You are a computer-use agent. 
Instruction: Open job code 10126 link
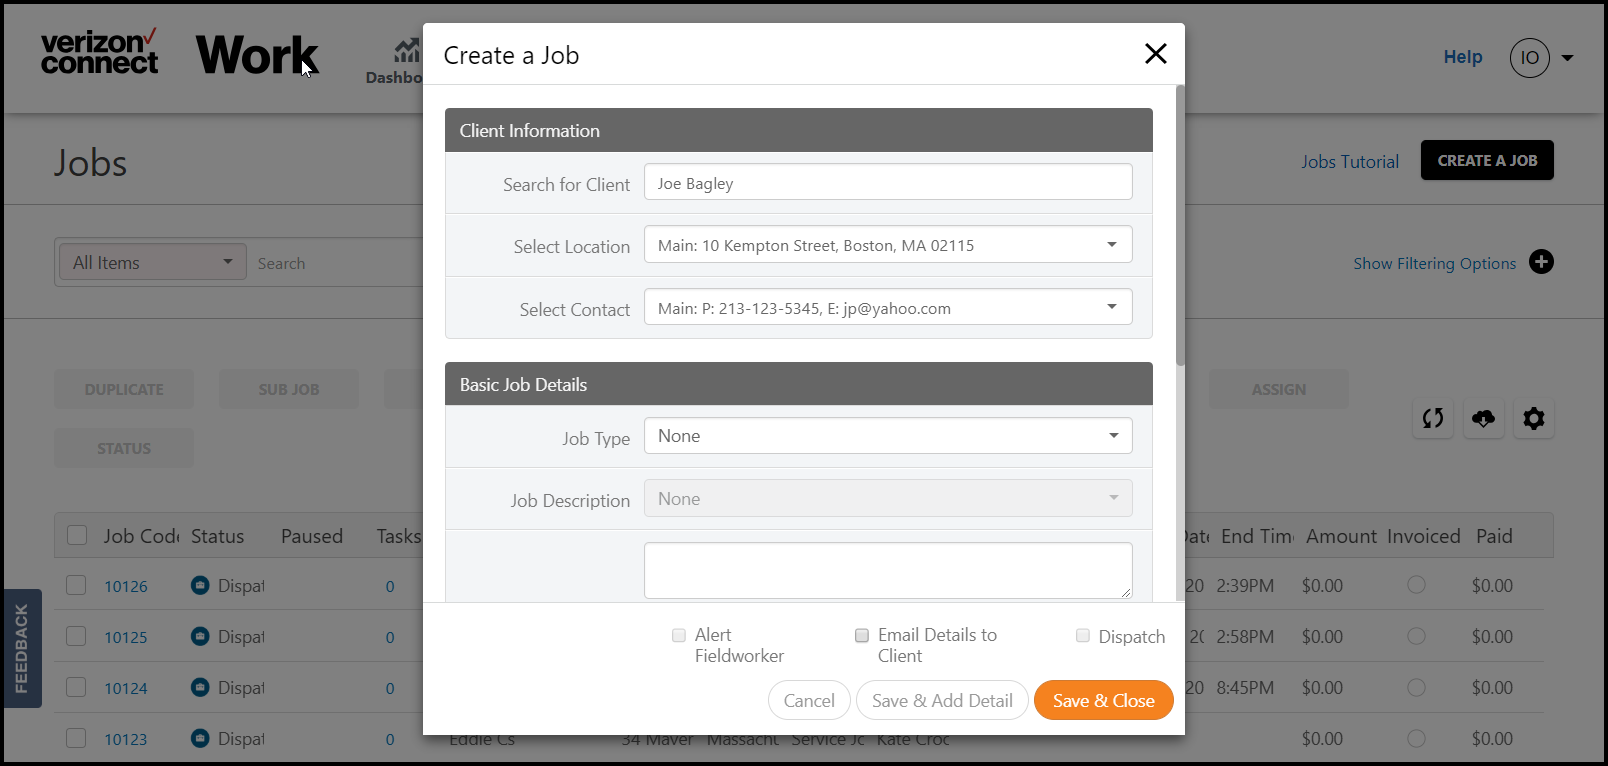coord(126,586)
